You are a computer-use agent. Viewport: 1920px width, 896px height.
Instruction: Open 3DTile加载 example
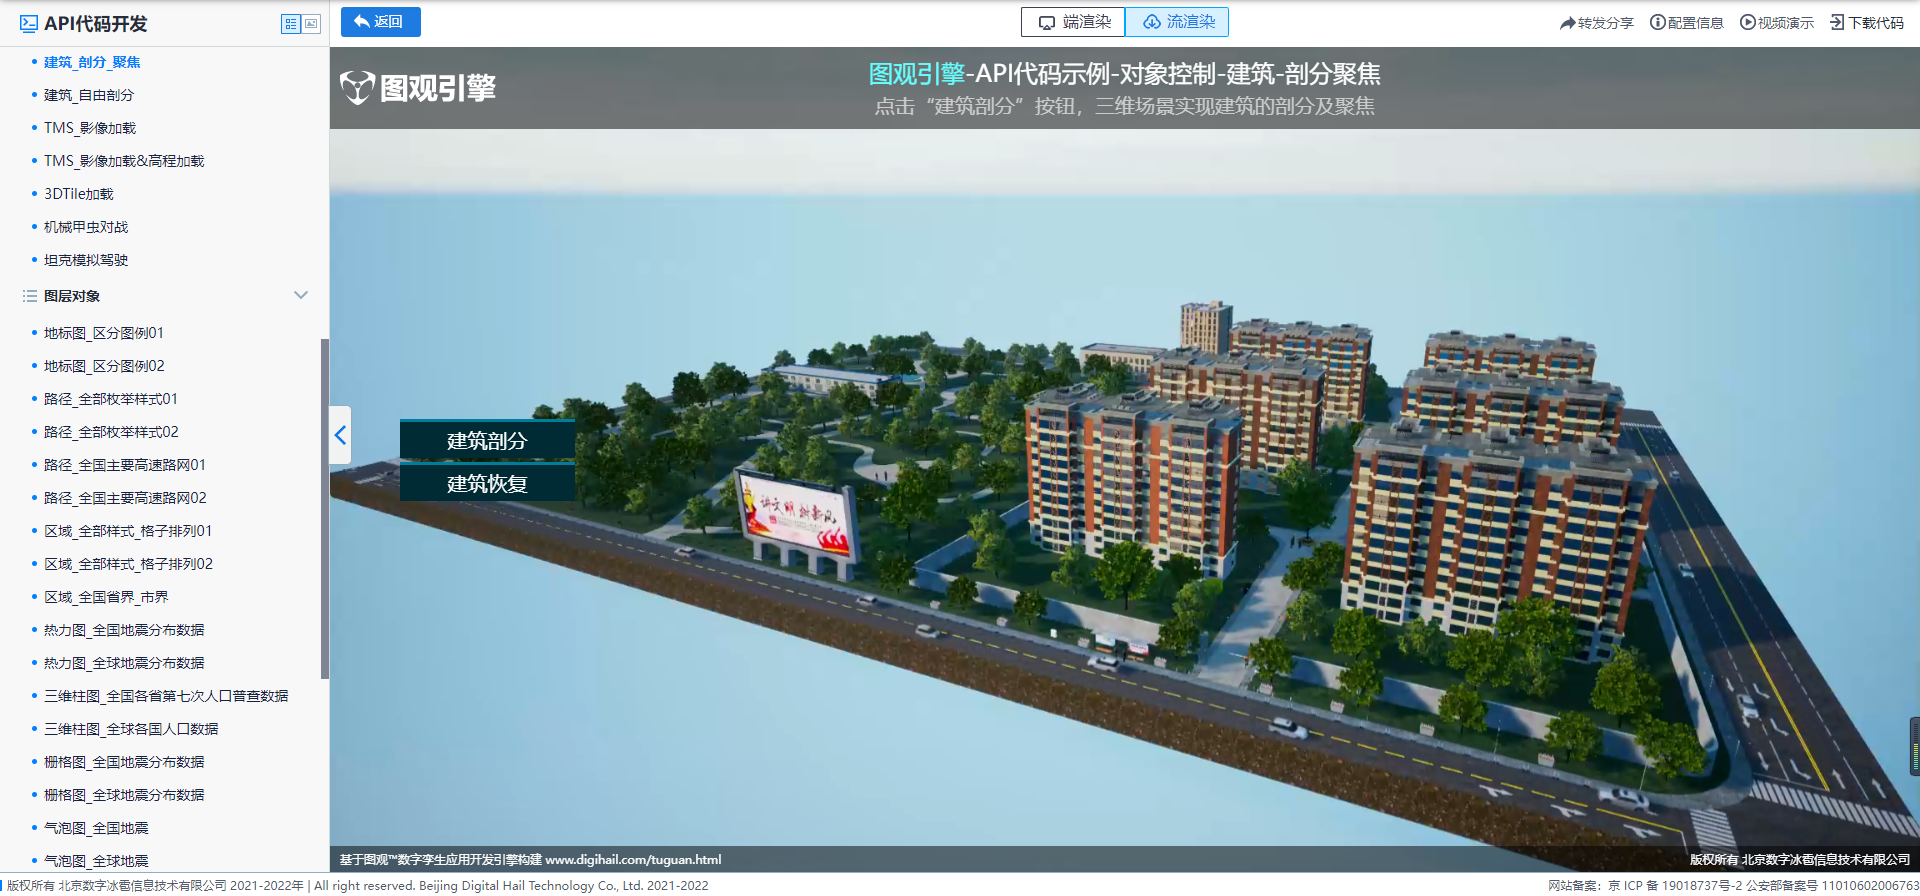point(79,194)
